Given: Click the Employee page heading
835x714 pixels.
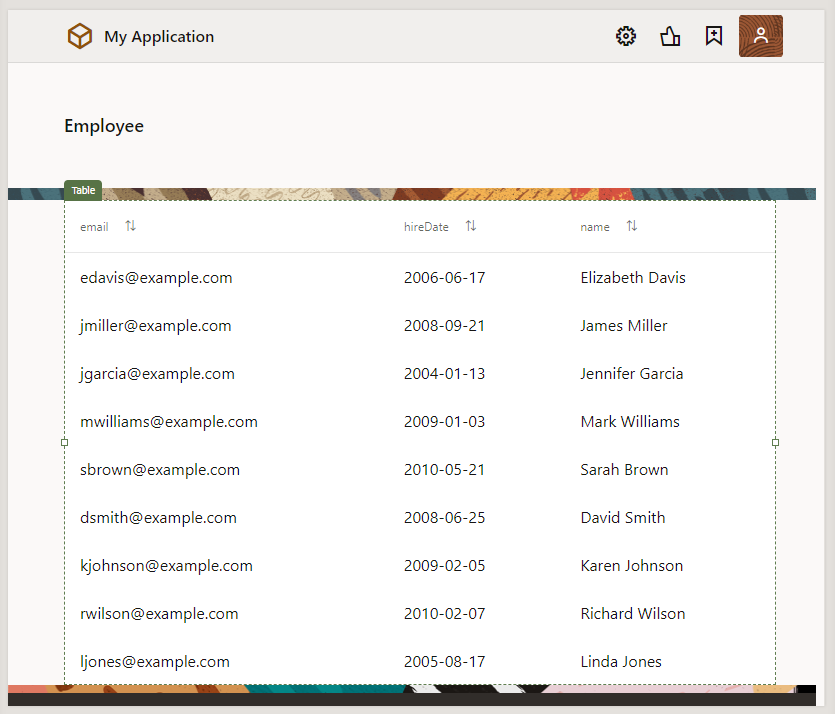Looking at the screenshot, I should (104, 126).
